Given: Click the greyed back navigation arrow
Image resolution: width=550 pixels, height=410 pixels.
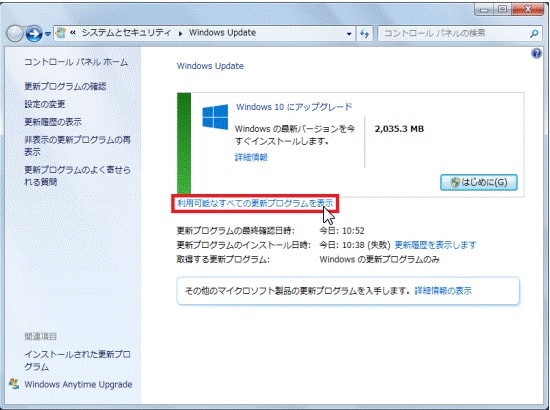Looking at the screenshot, I should pyautogui.click(x=15, y=34).
